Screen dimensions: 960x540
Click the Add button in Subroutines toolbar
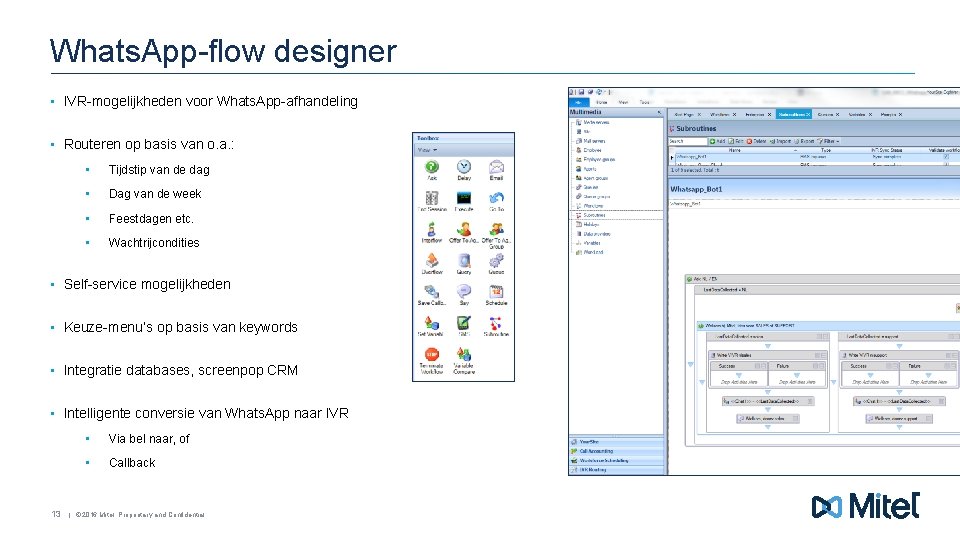pos(718,141)
